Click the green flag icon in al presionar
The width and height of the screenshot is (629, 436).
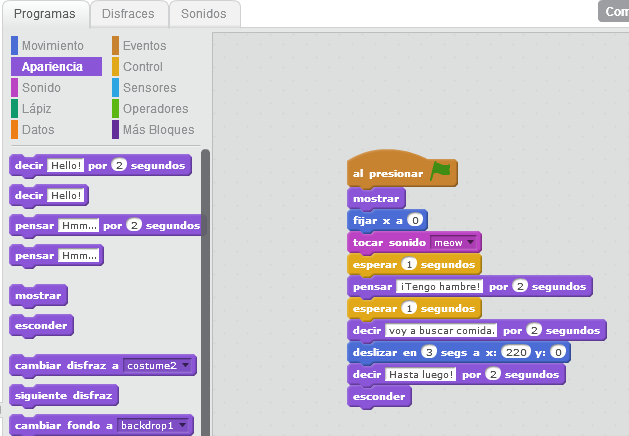tap(440, 171)
